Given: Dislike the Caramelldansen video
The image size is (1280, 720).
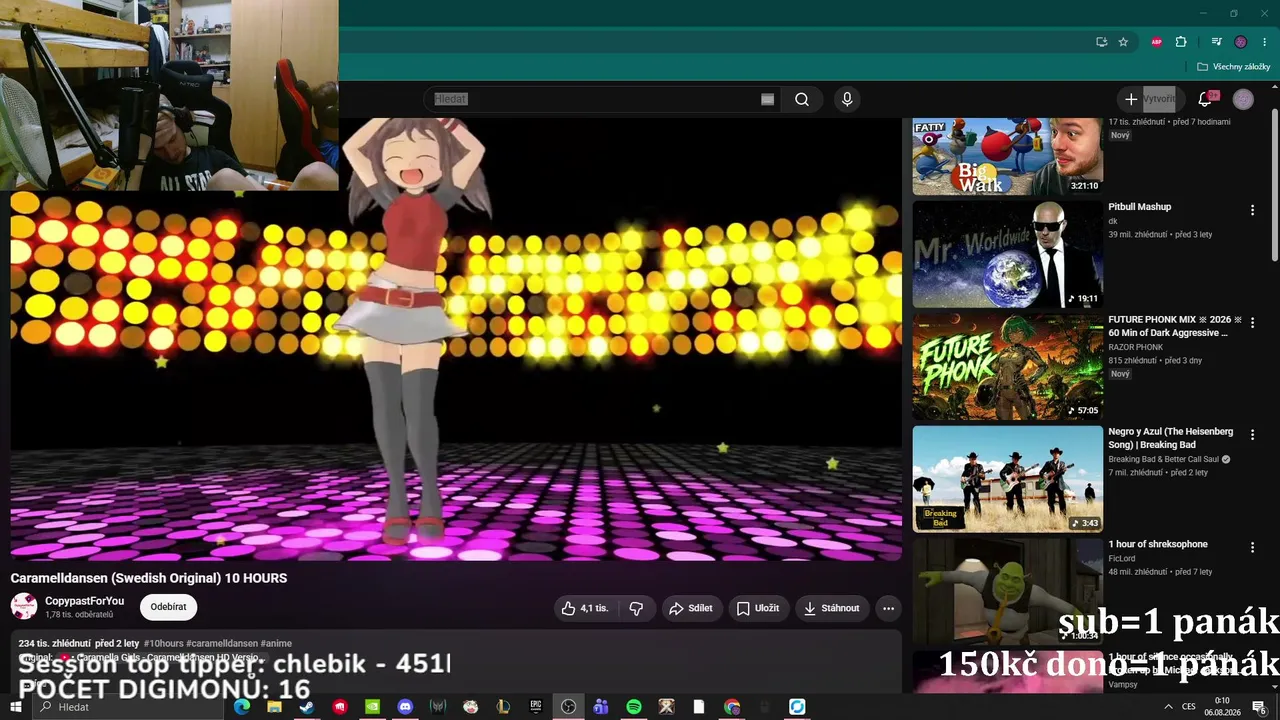Looking at the screenshot, I should 636,608.
